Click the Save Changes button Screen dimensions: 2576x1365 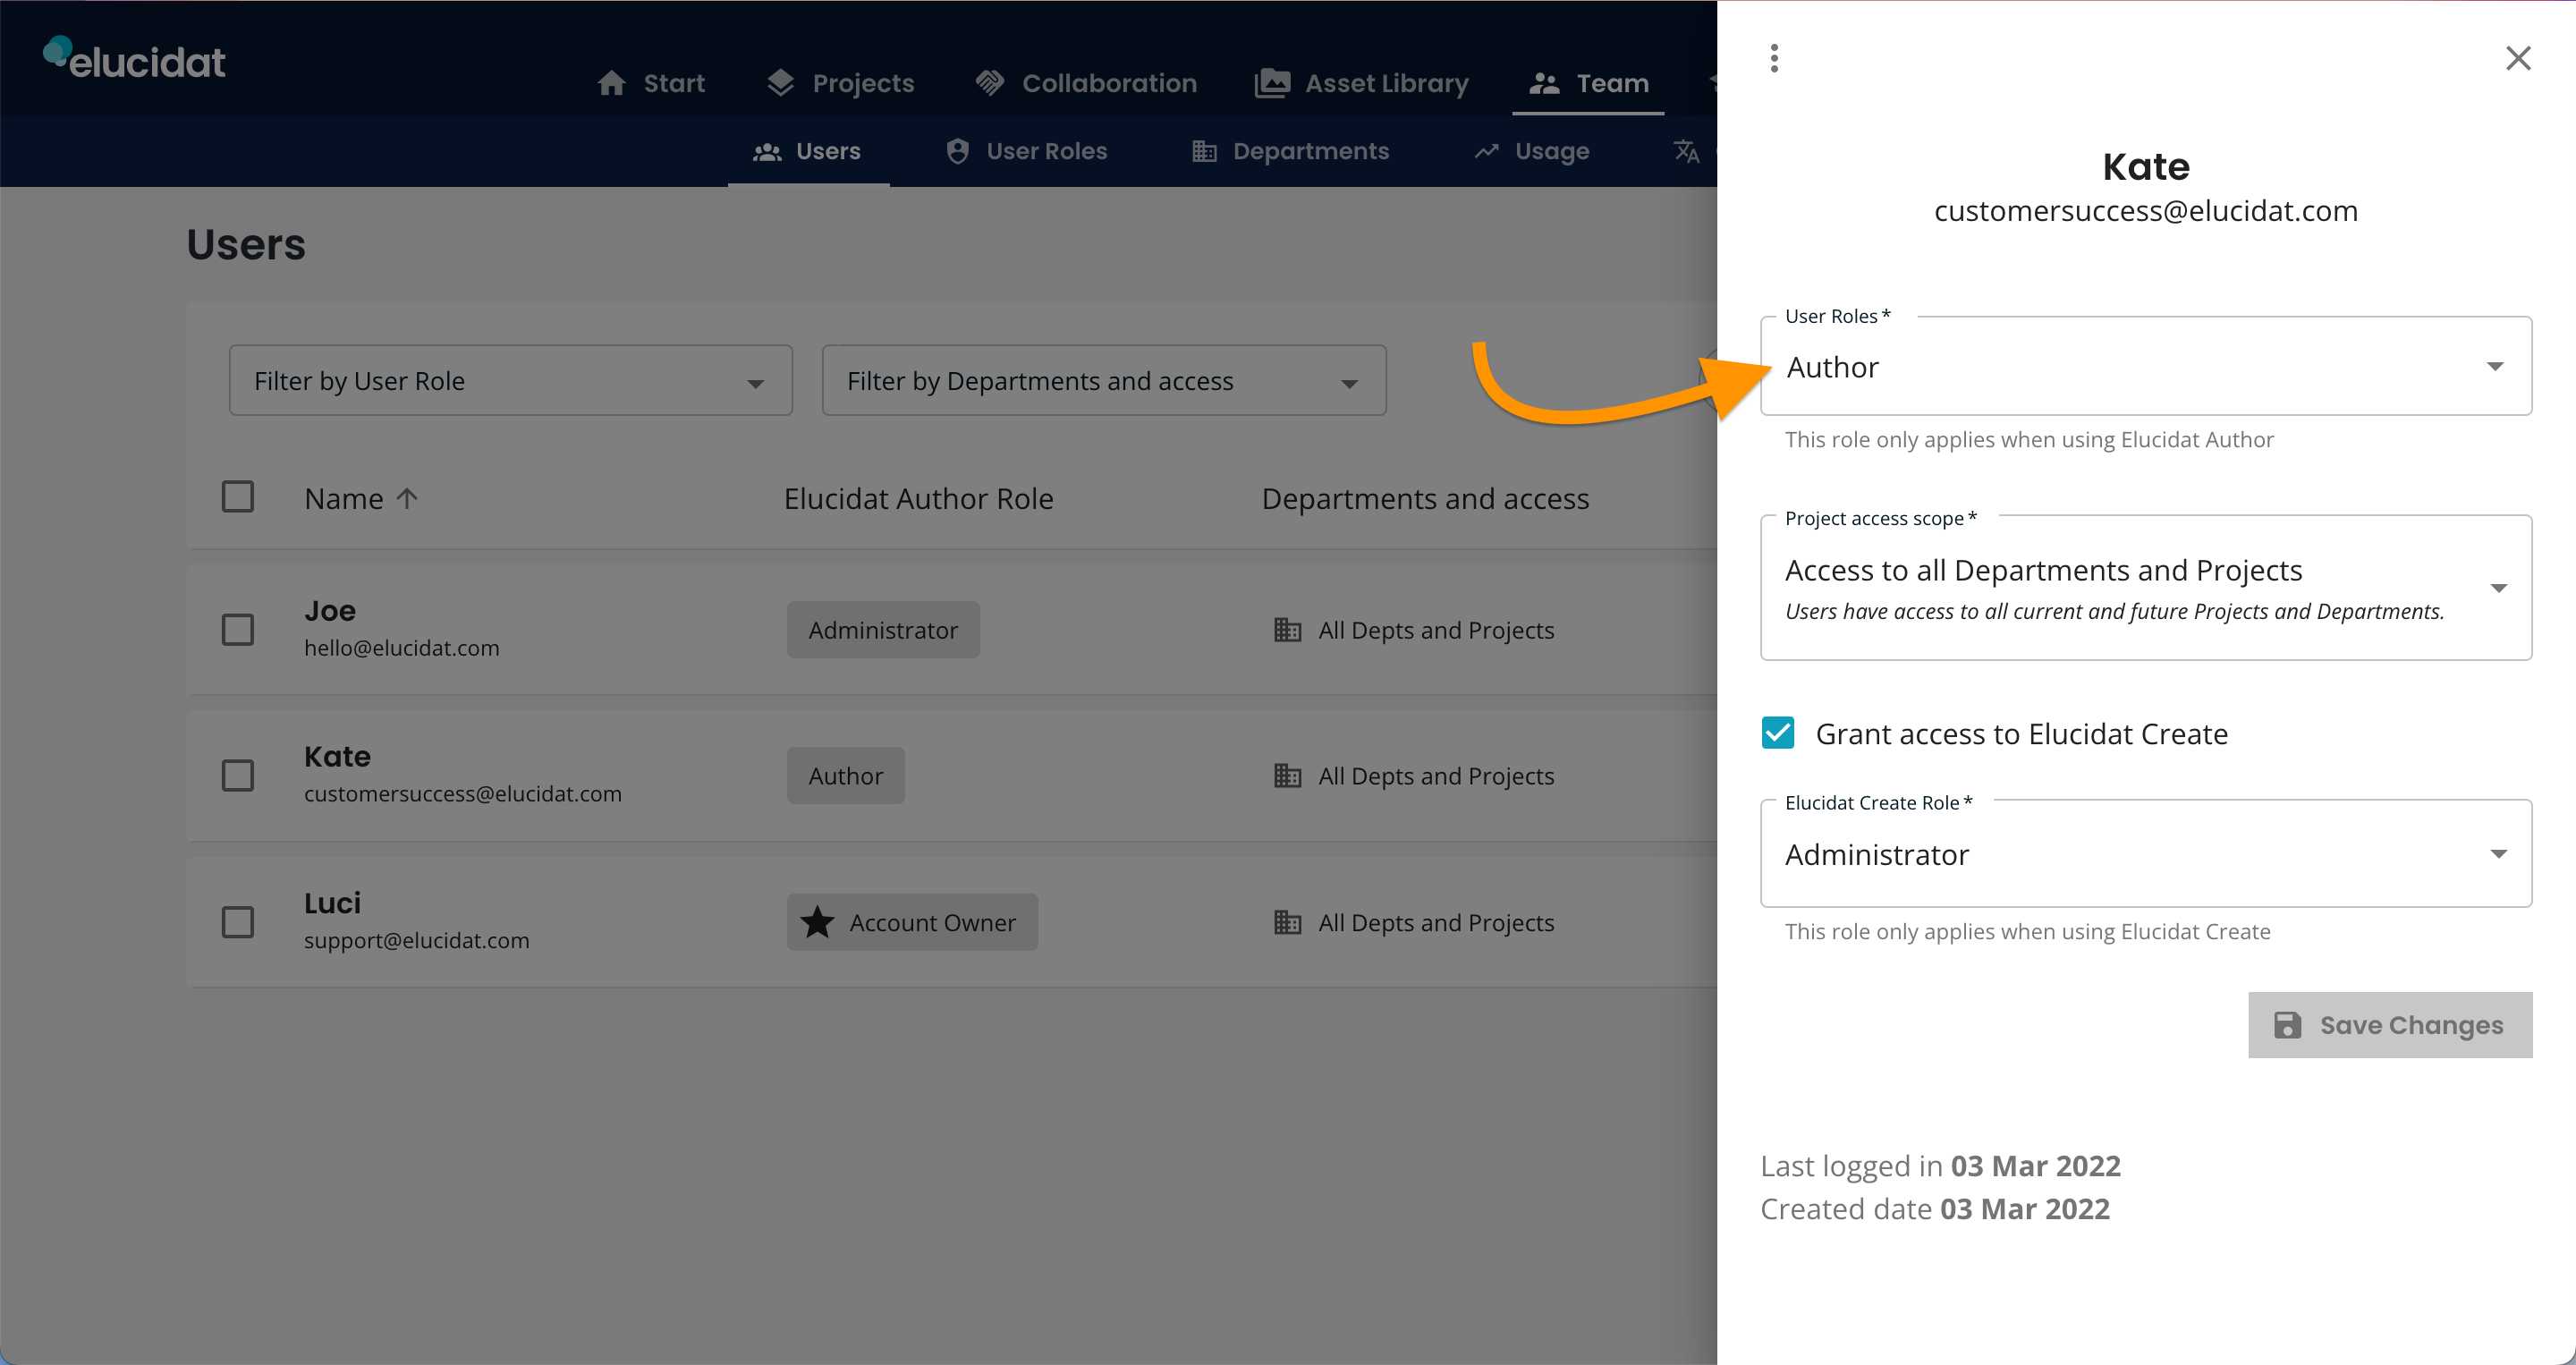point(2390,1025)
